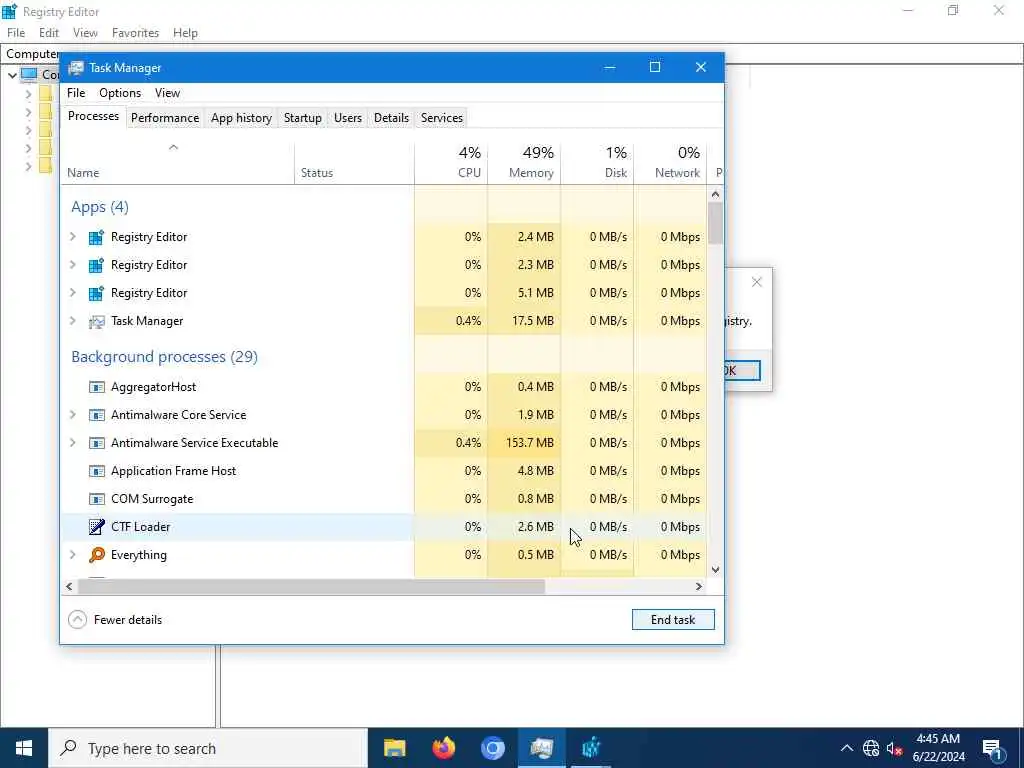The width and height of the screenshot is (1024, 768).
Task: Close the registry message dialog
Action: click(756, 282)
